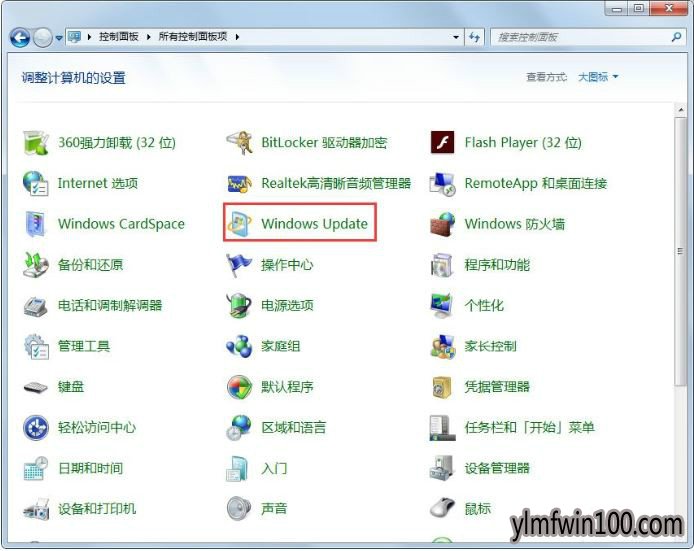Open the 声音 speaker icon

[239, 509]
